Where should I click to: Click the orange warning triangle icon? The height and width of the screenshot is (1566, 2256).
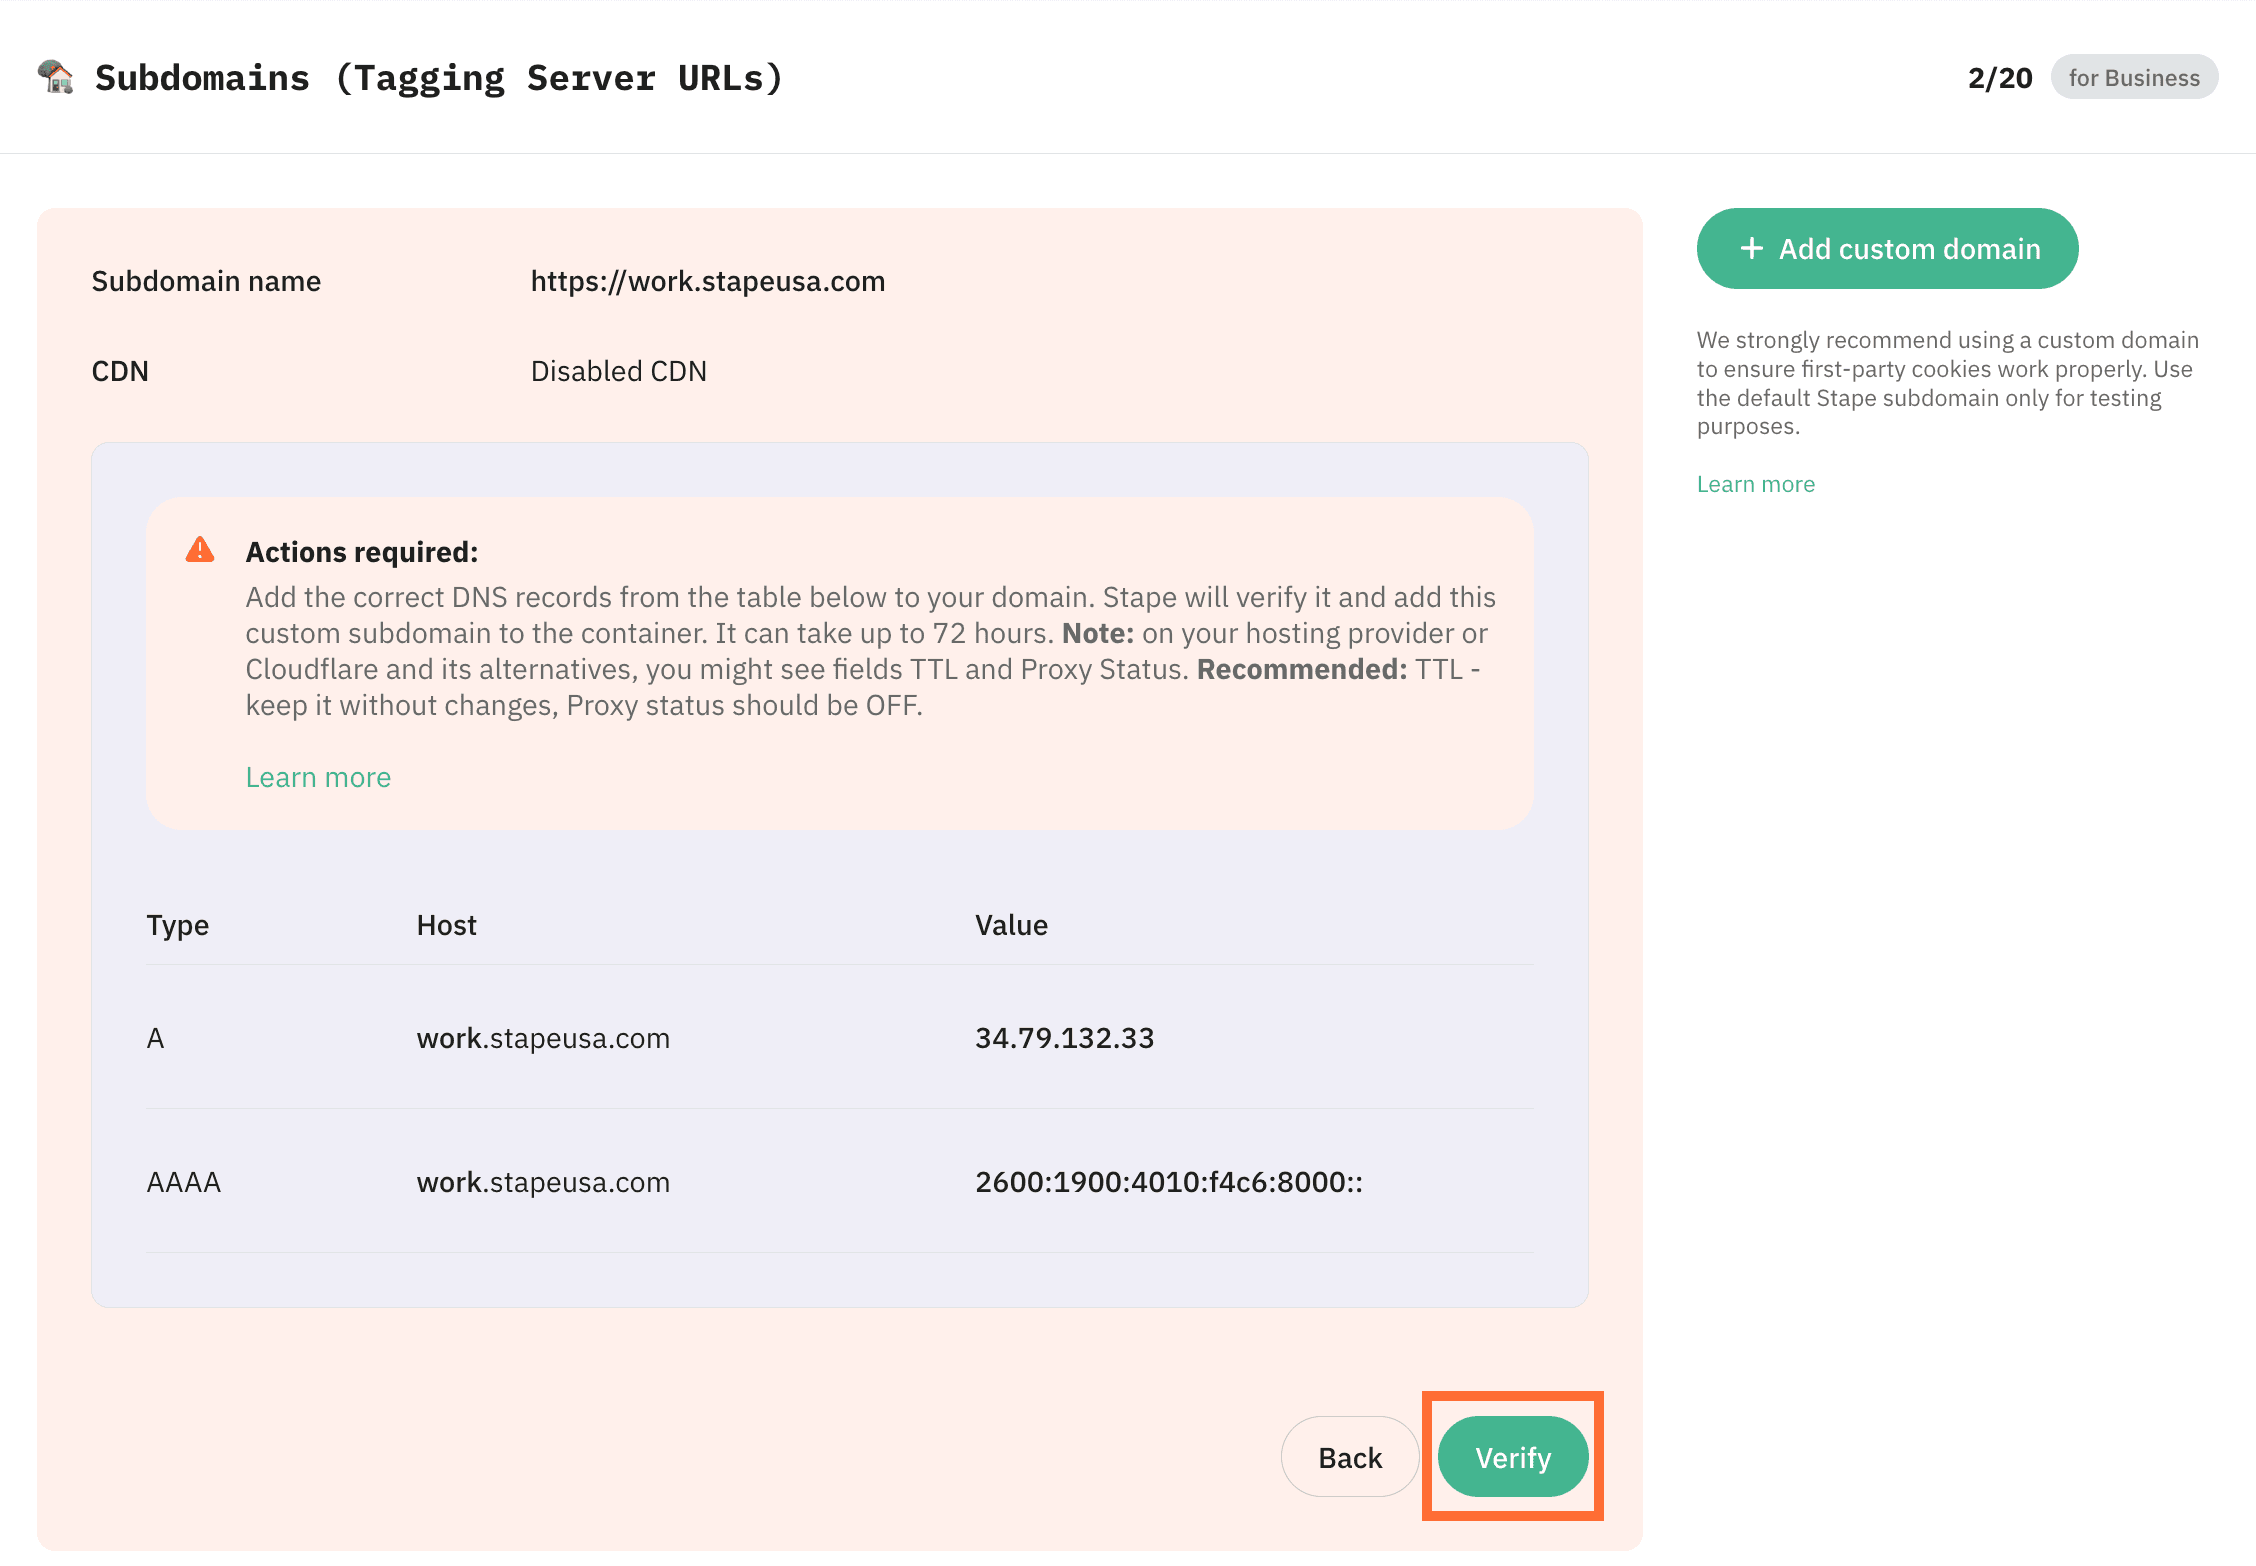pyautogui.click(x=200, y=550)
